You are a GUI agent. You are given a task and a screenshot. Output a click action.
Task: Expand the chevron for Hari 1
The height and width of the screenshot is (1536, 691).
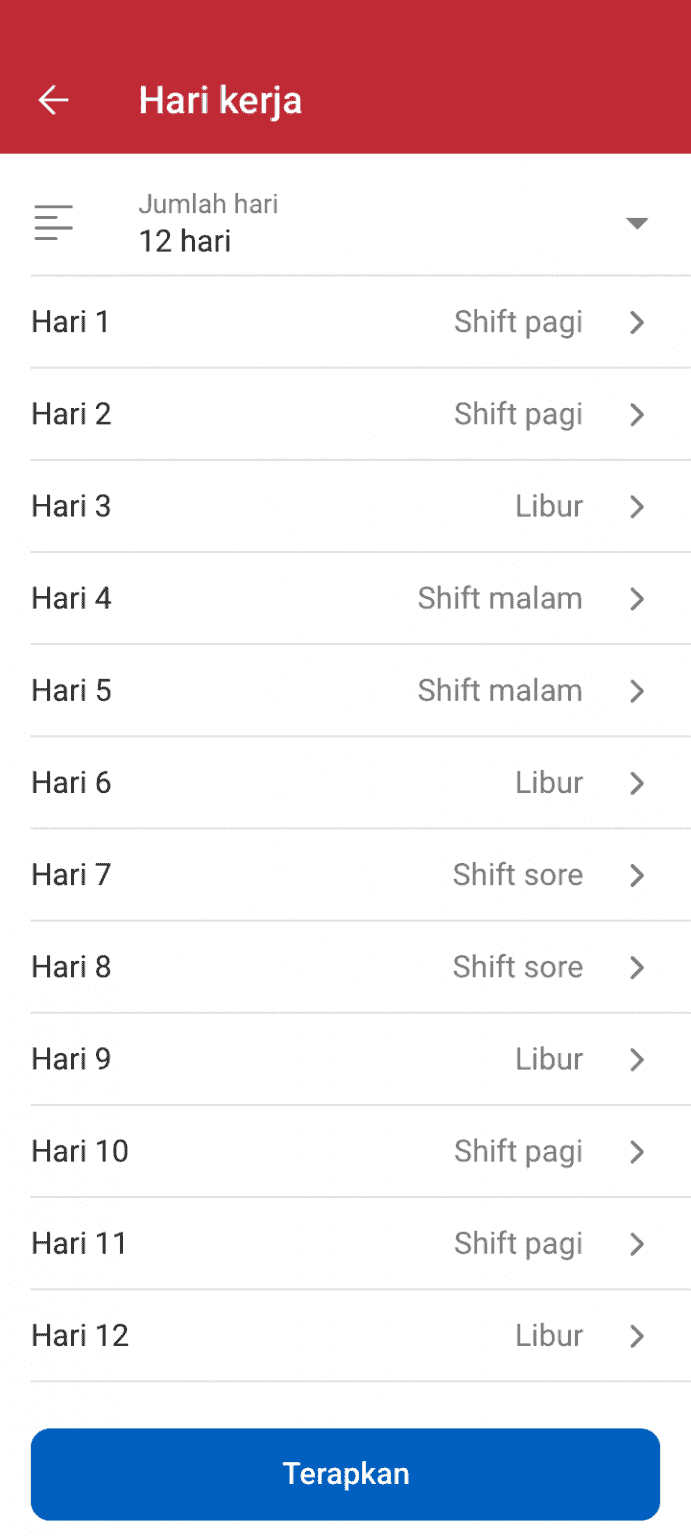pyautogui.click(x=637, y=322)
